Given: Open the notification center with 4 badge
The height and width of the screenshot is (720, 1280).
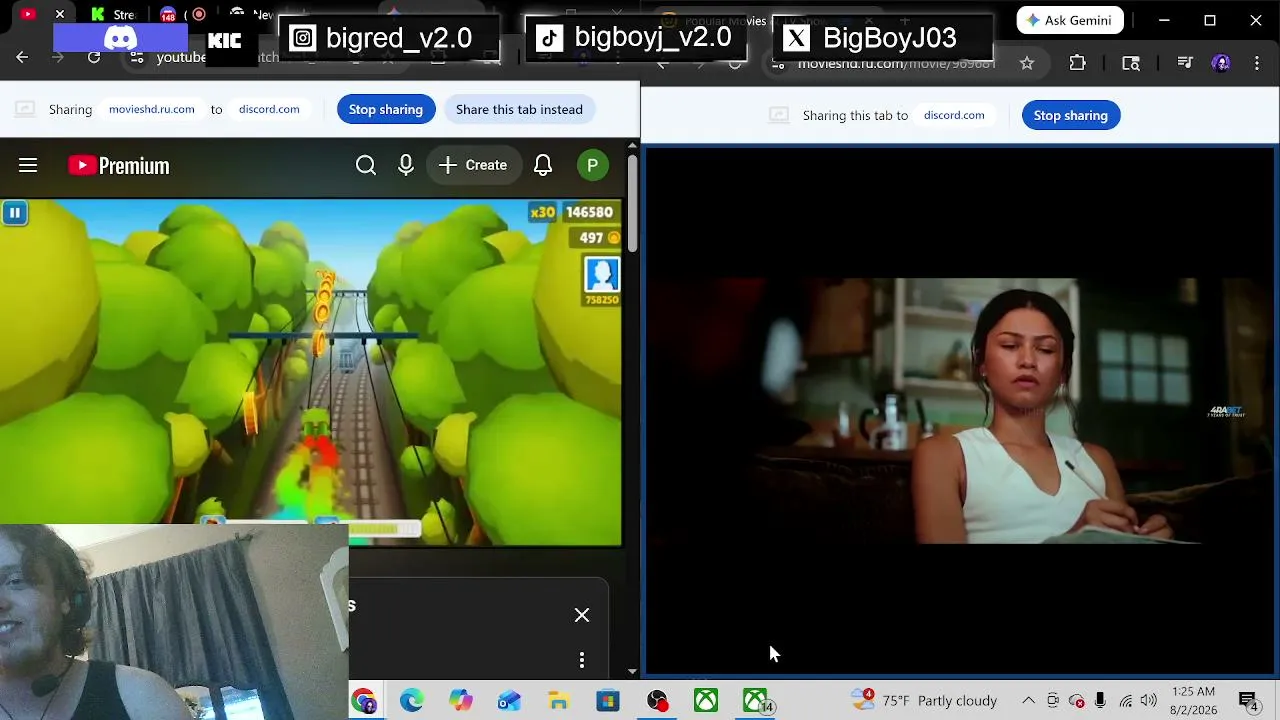Looking at the screenshot, I should [x=1249, y=700].
